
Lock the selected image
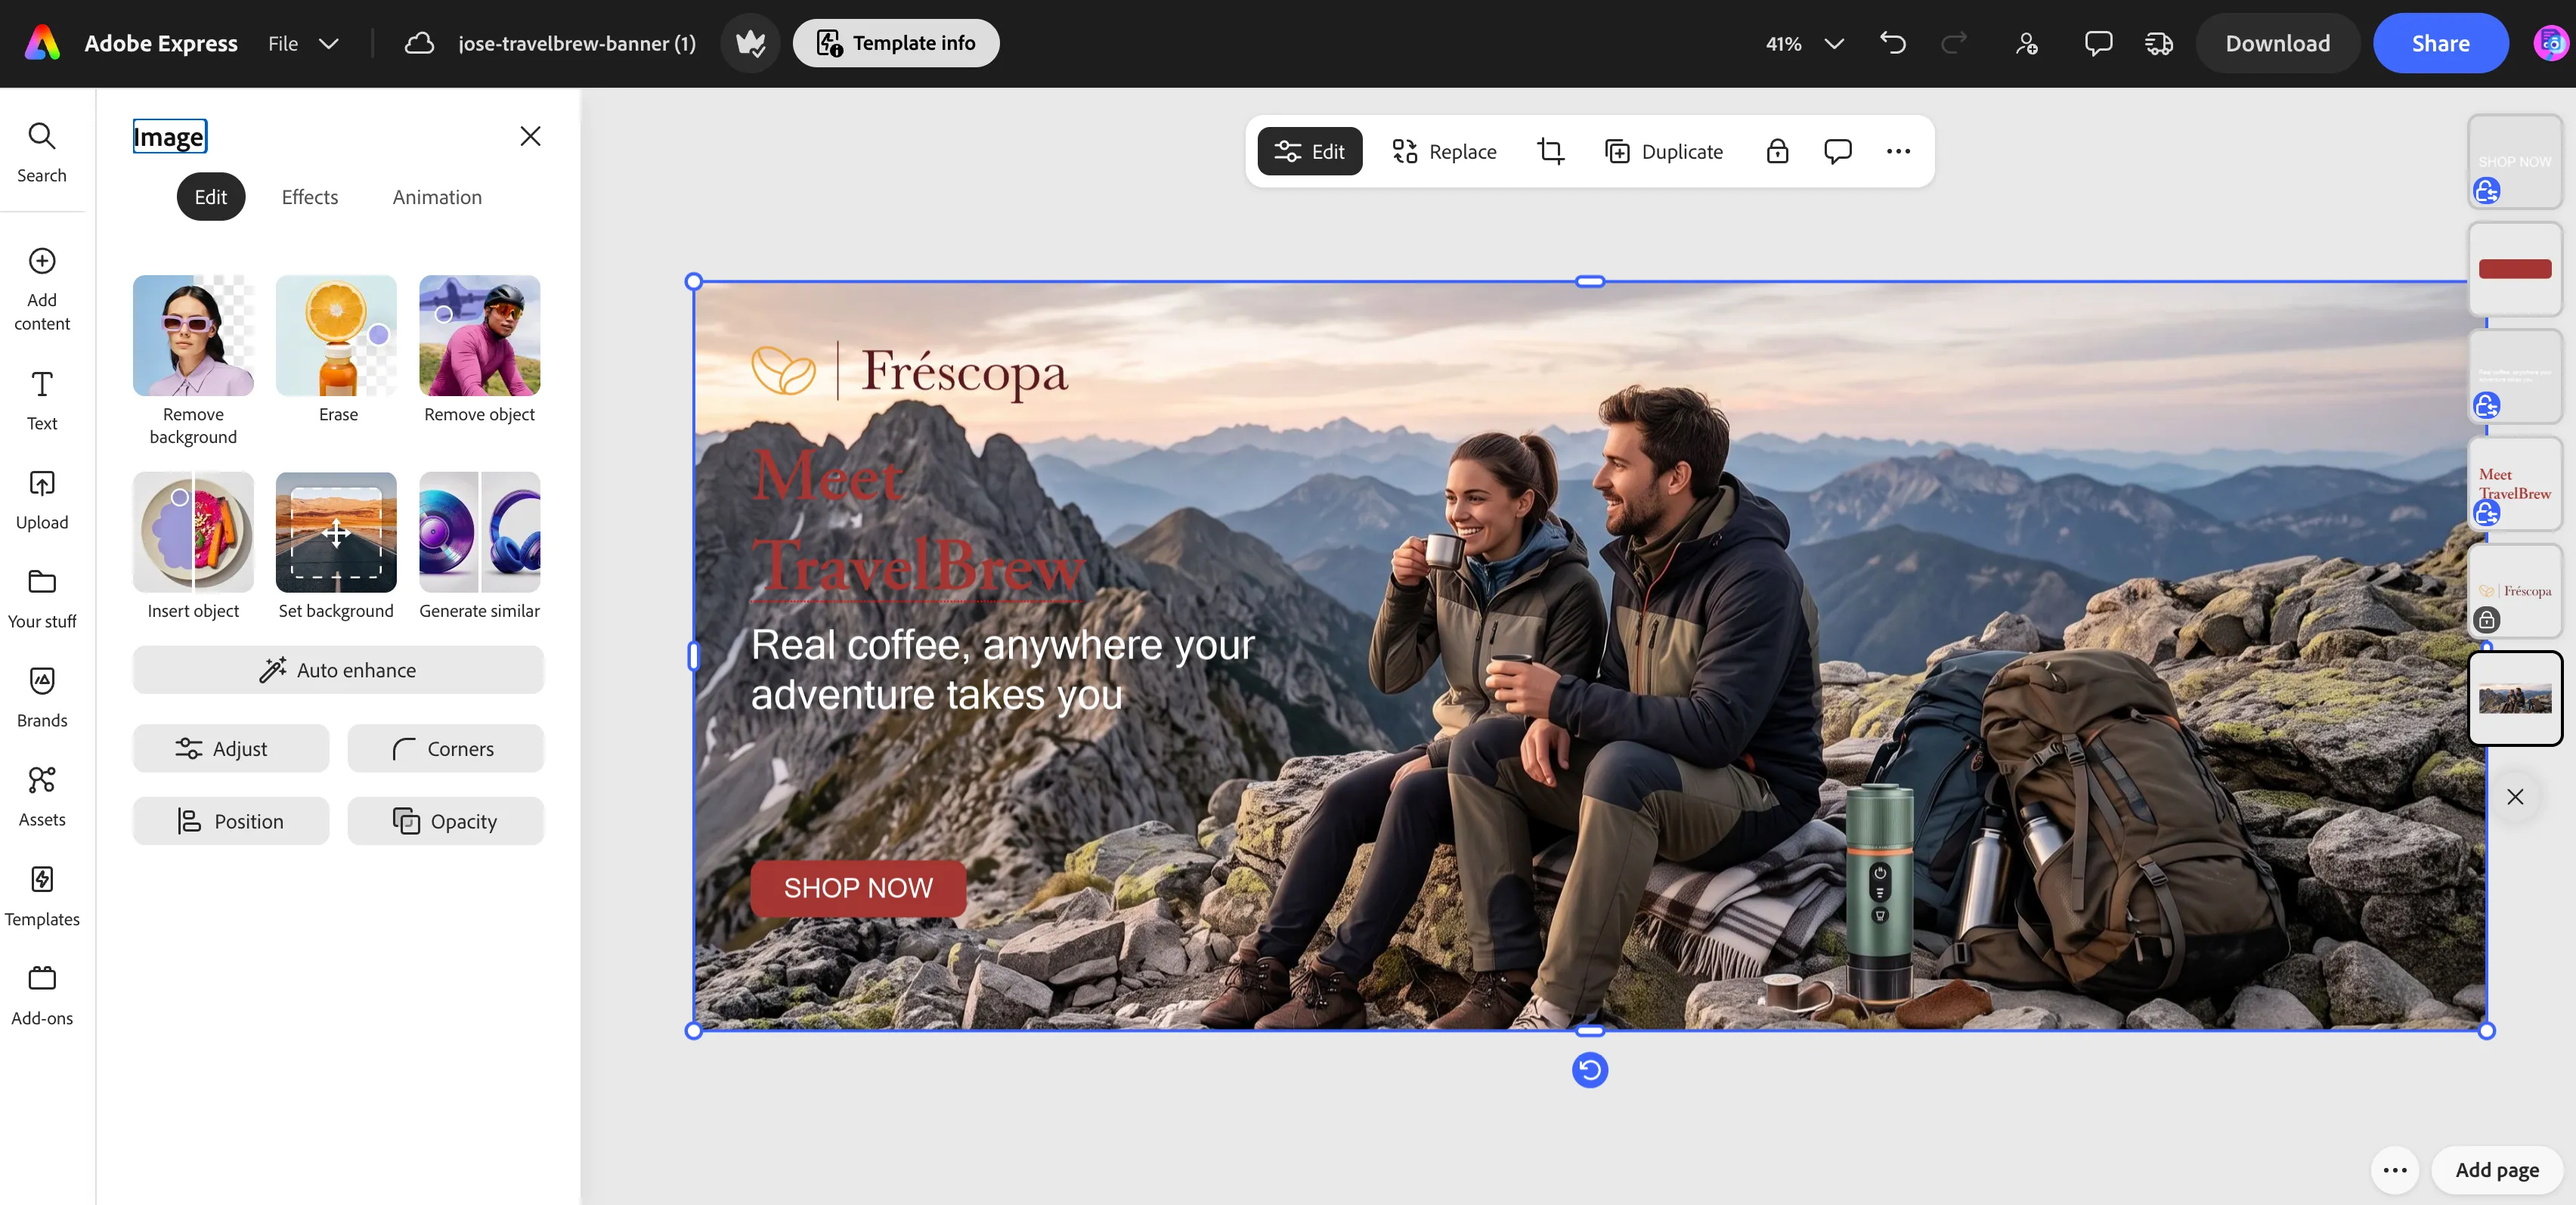click(x=1777, y=151)
